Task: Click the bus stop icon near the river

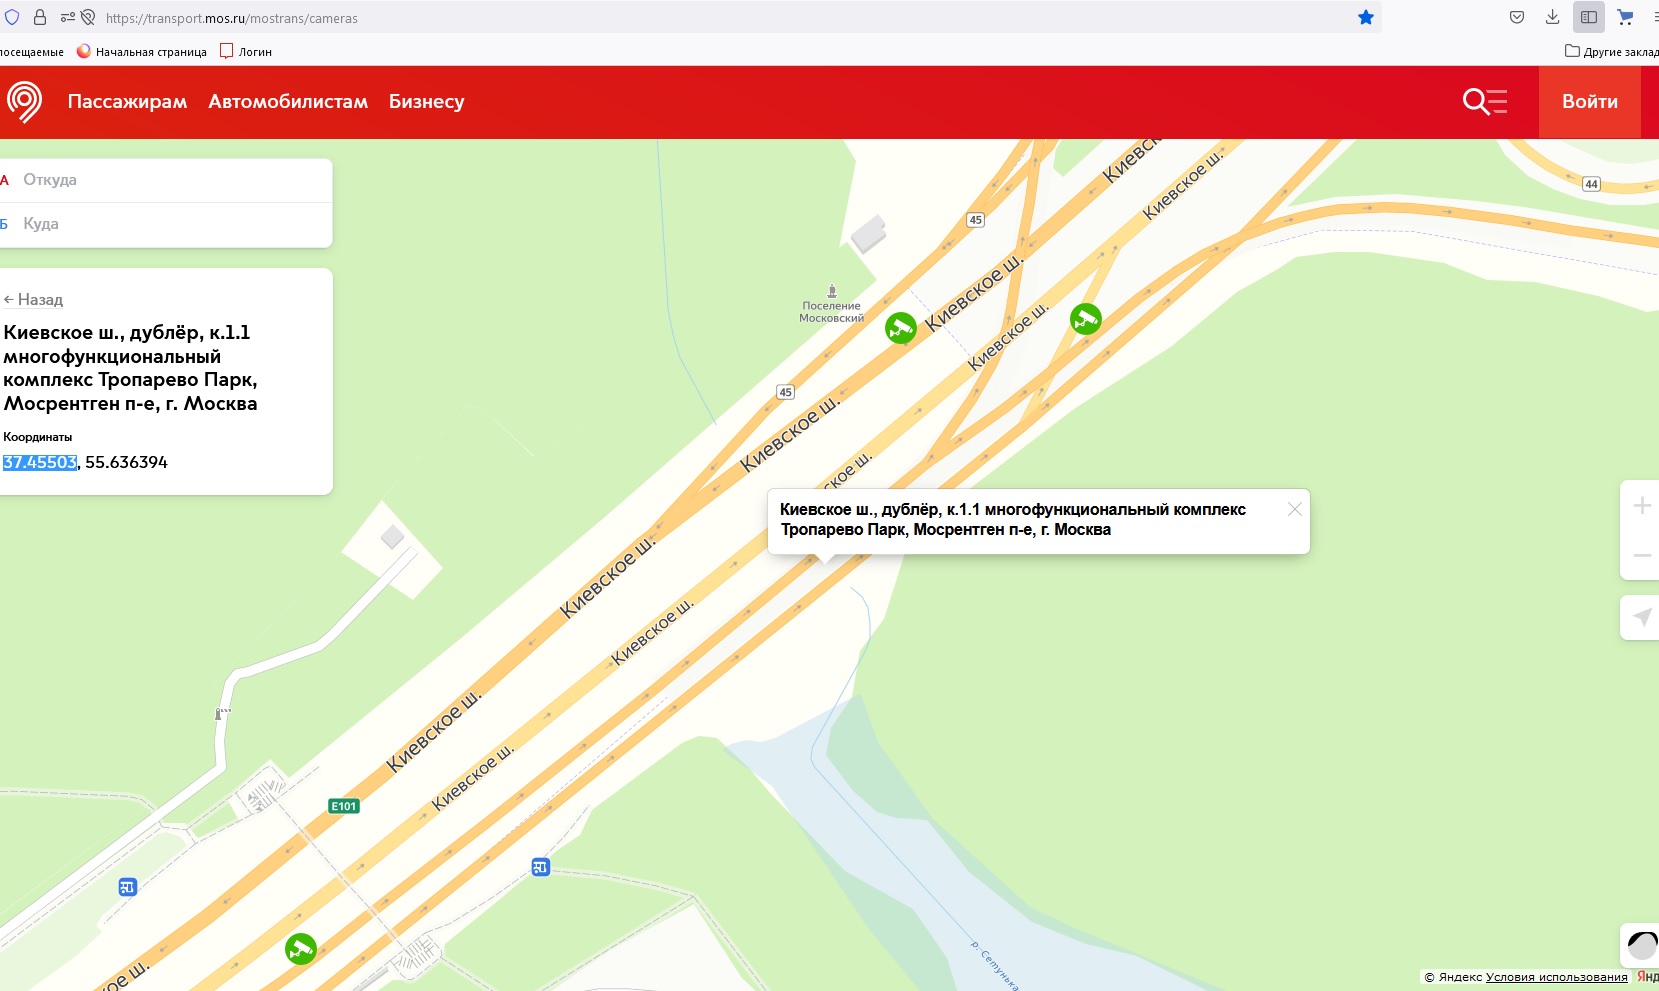Action: click(540, 867)
